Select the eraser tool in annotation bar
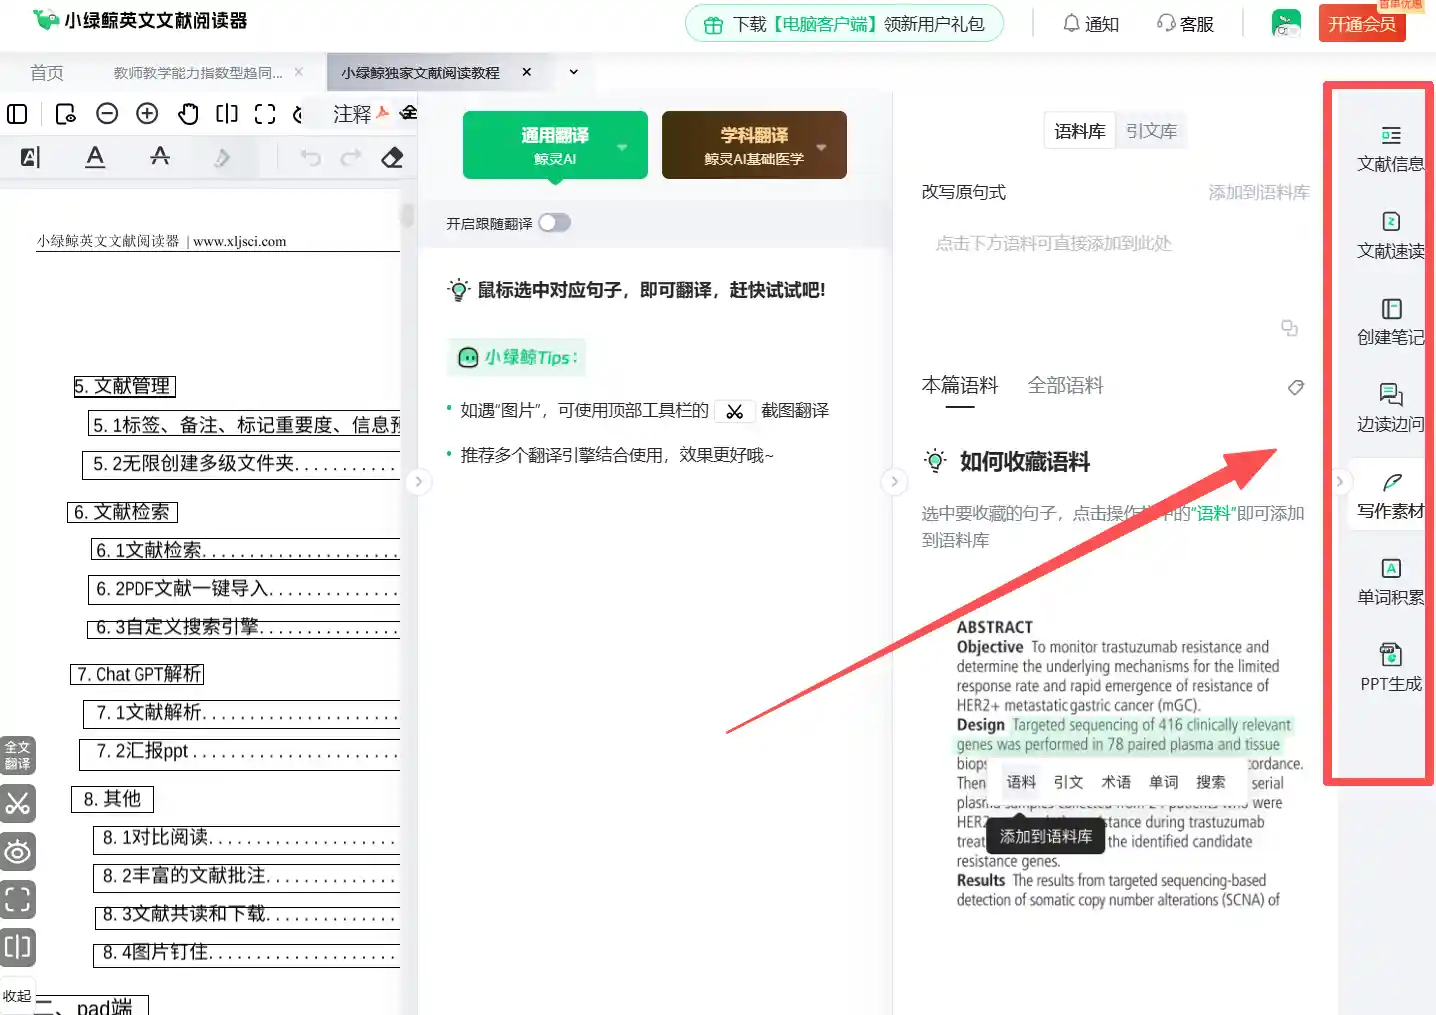 [392, 158]
